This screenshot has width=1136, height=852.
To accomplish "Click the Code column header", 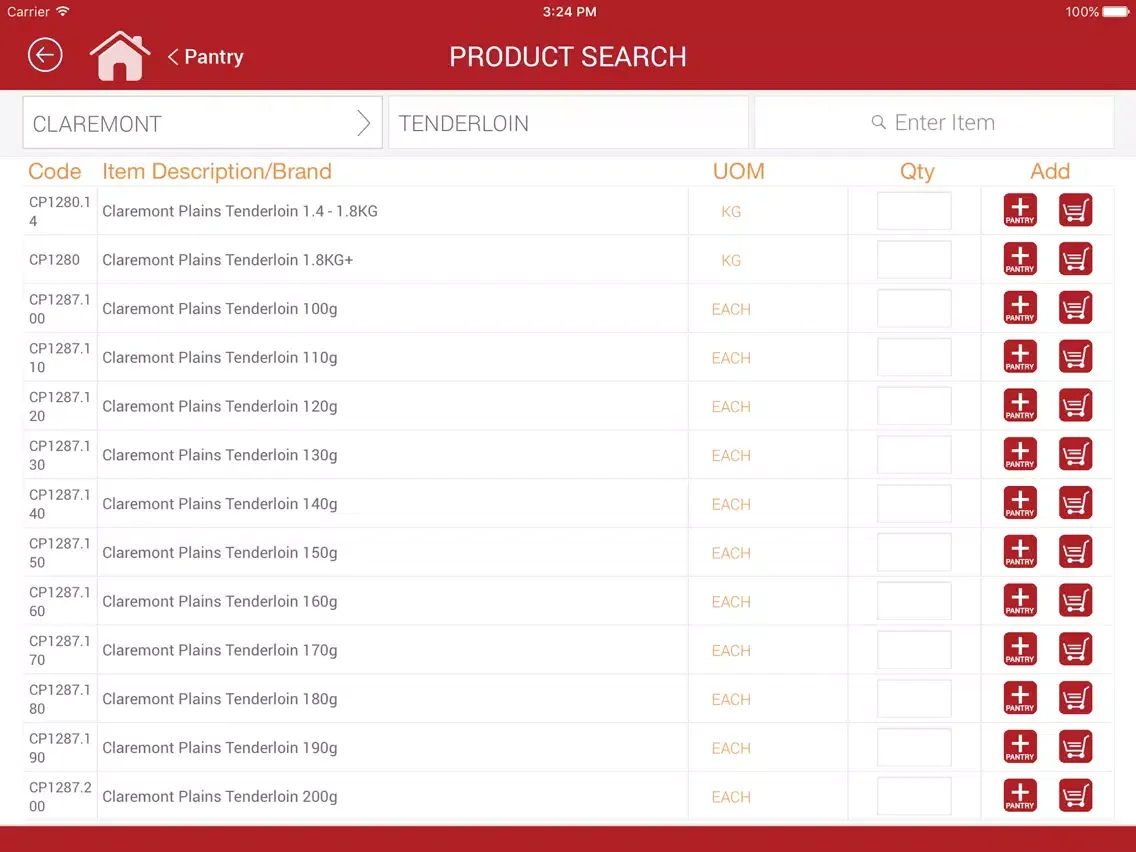I will coord(54,171).
